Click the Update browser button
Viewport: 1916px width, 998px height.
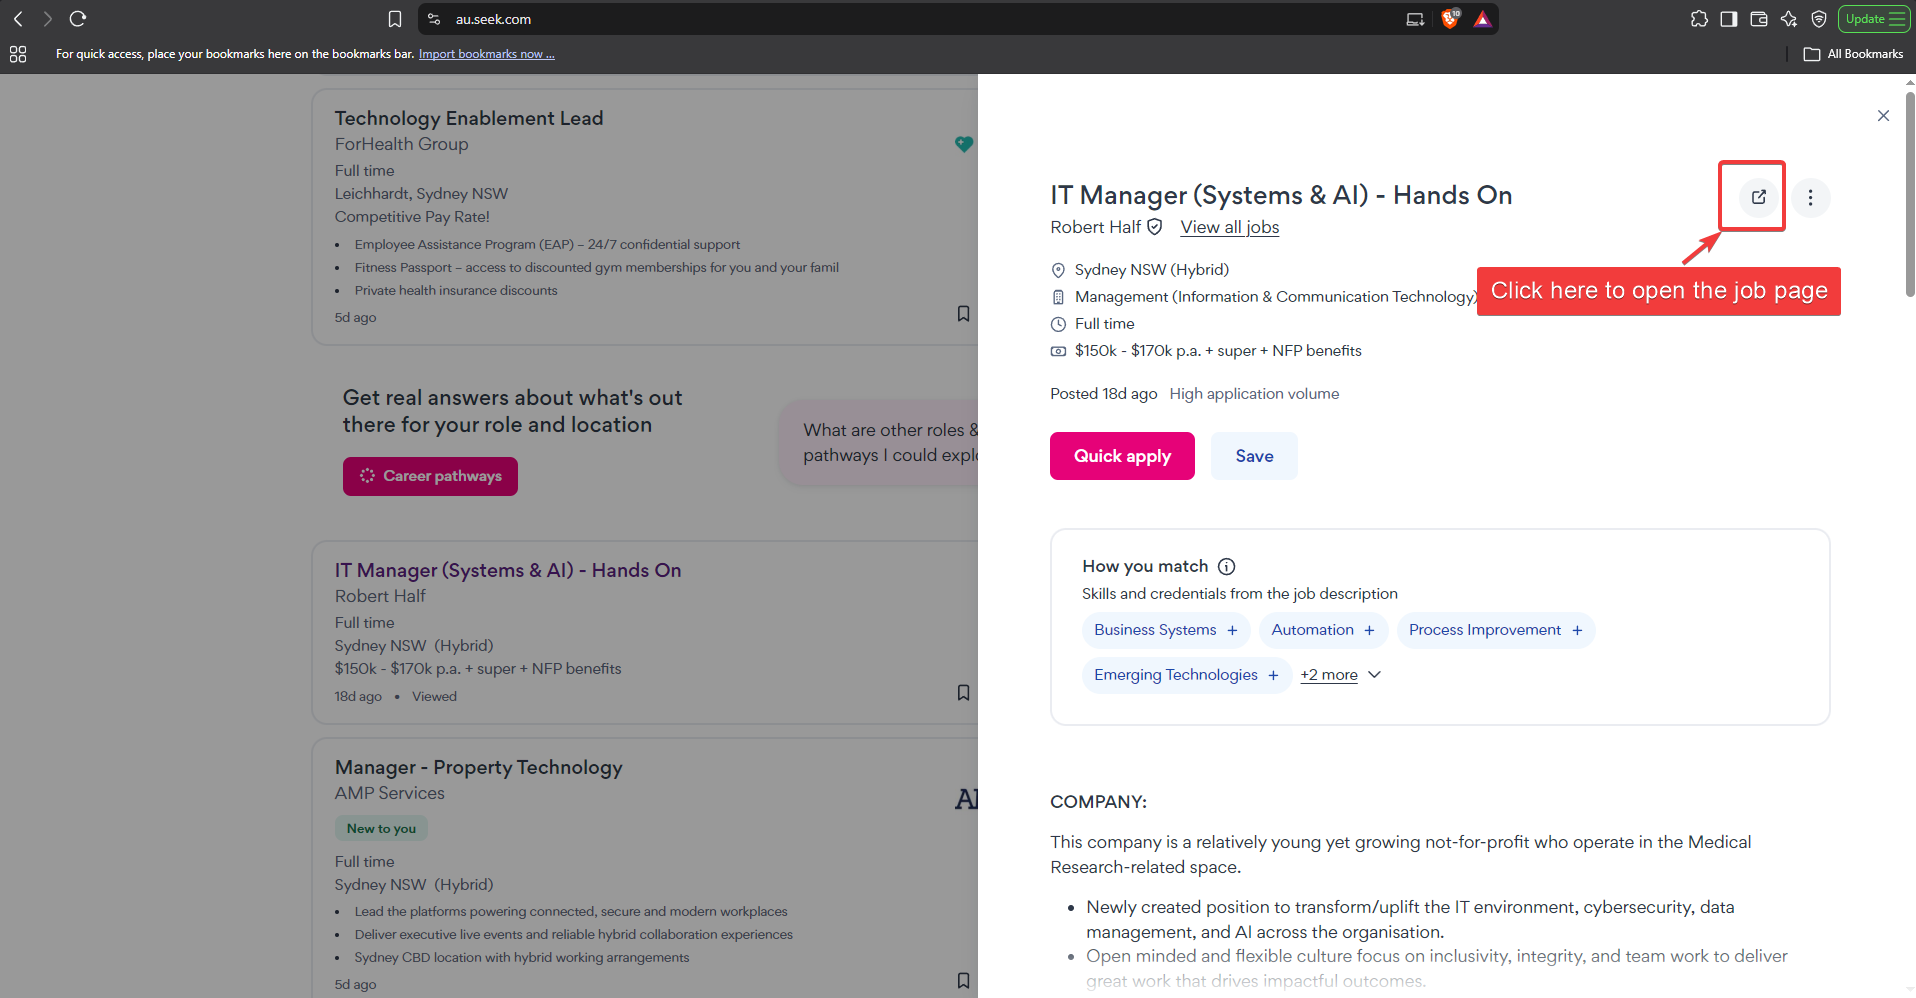1874,19
